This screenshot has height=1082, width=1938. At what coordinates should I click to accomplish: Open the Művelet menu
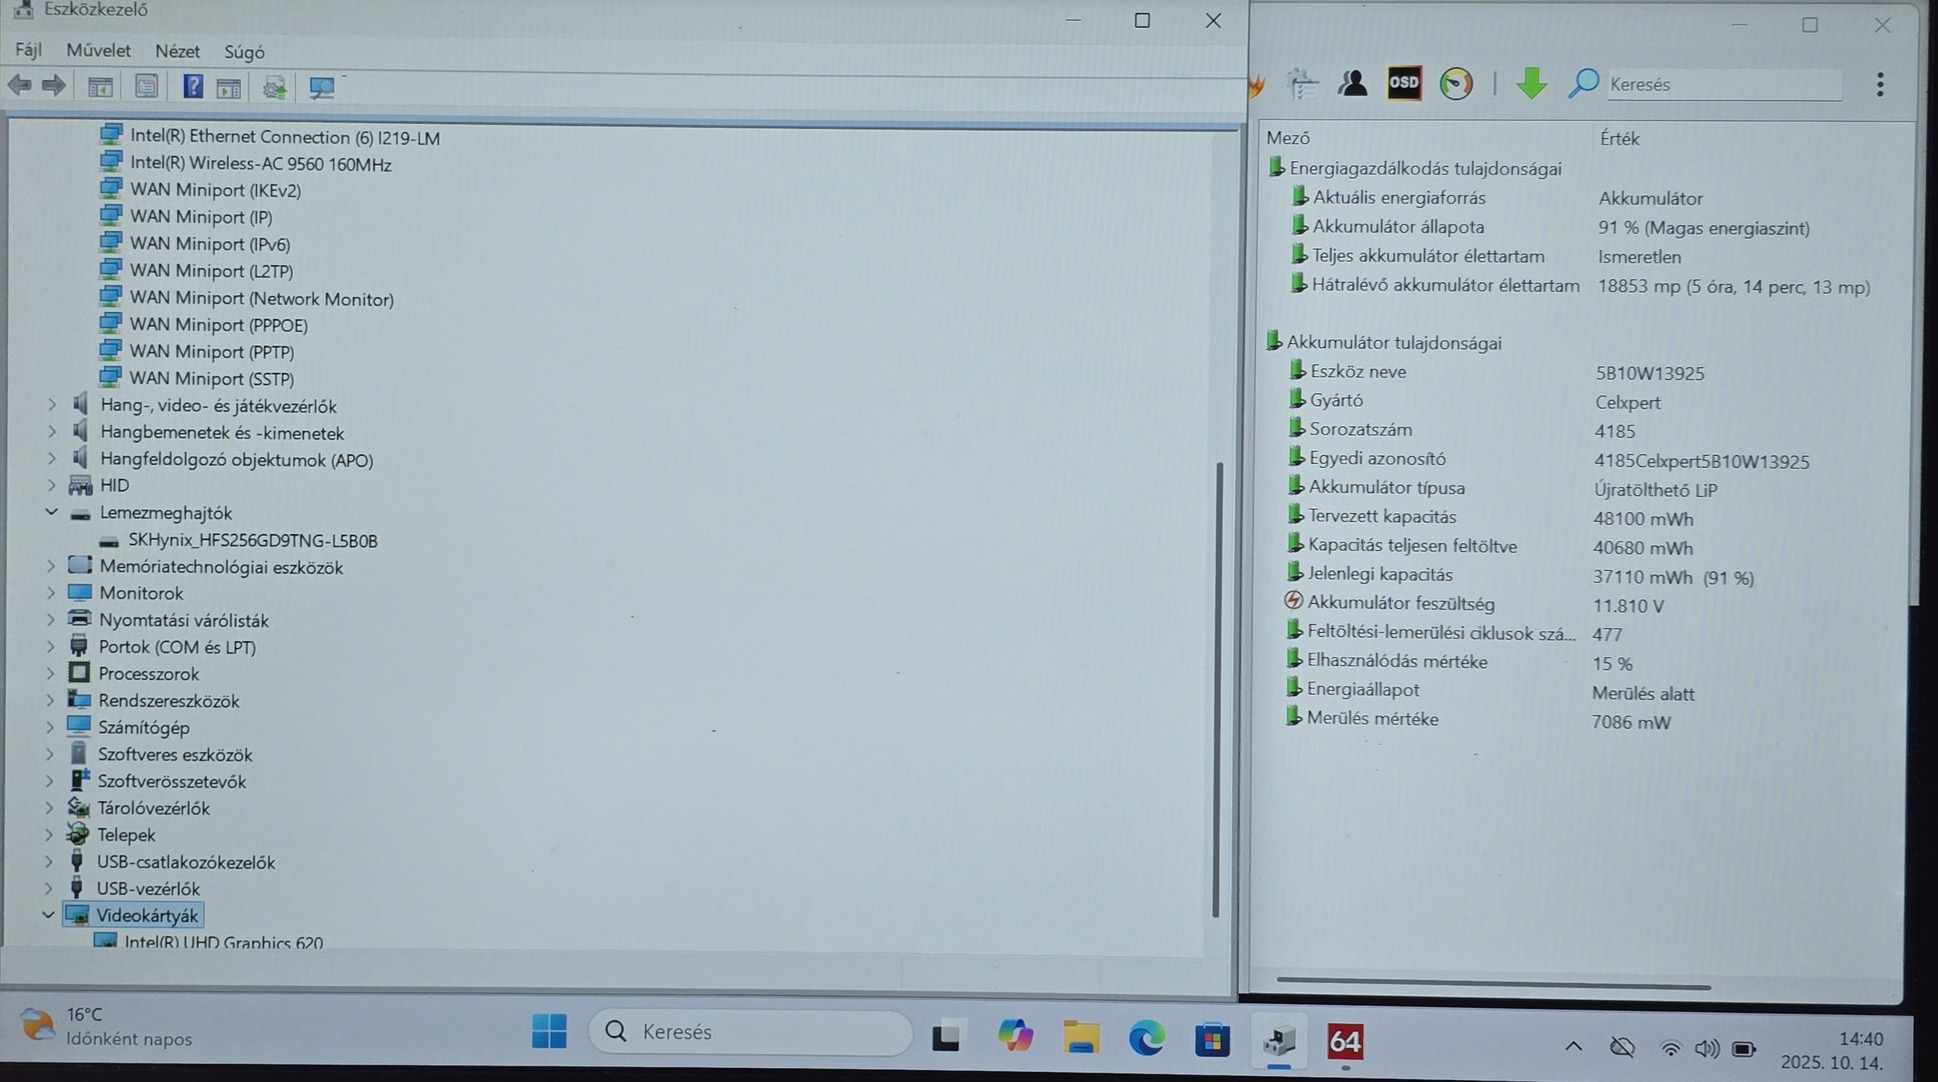tap(98, 50)
